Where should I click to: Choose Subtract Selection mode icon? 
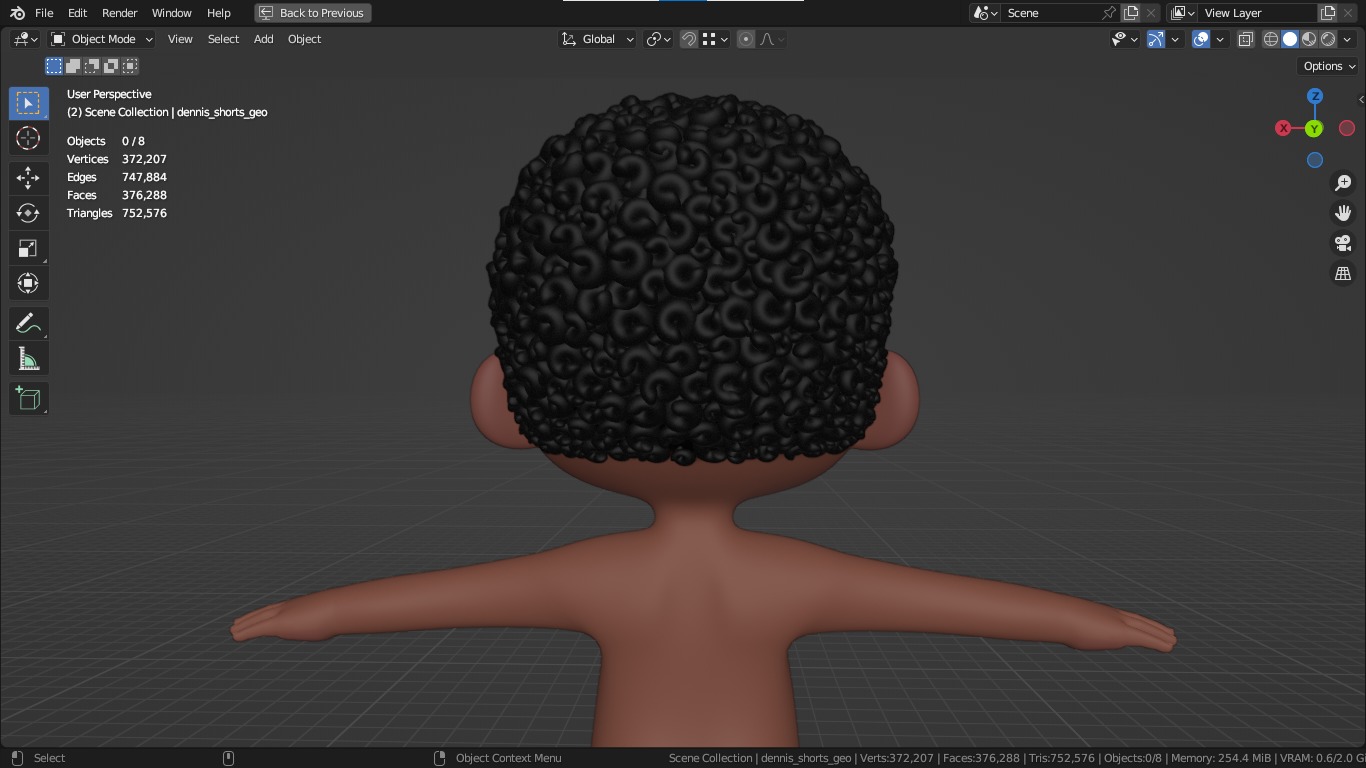[92, 66]
